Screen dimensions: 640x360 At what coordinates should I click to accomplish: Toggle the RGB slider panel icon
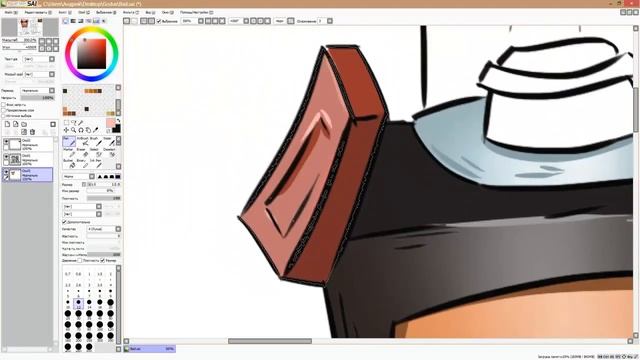point(73,21)
